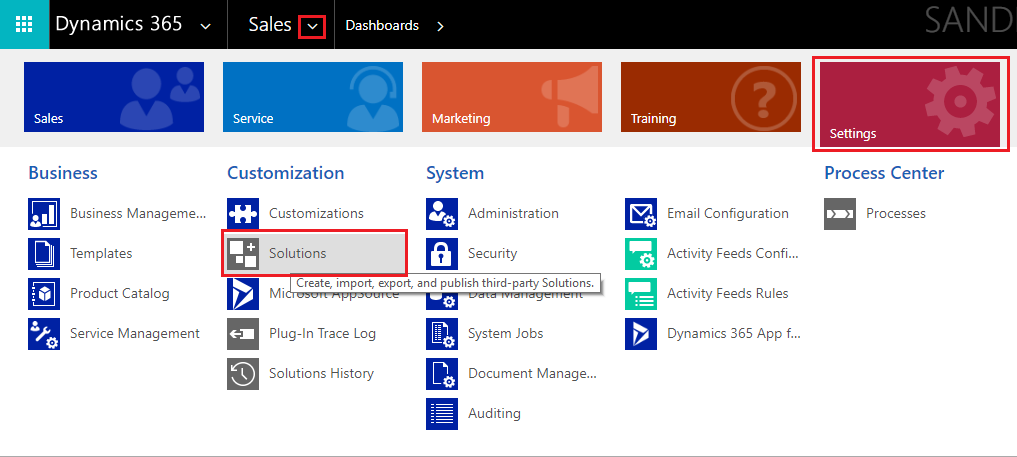Open the Settings tile
The image size is (1017, 457).
910,104
